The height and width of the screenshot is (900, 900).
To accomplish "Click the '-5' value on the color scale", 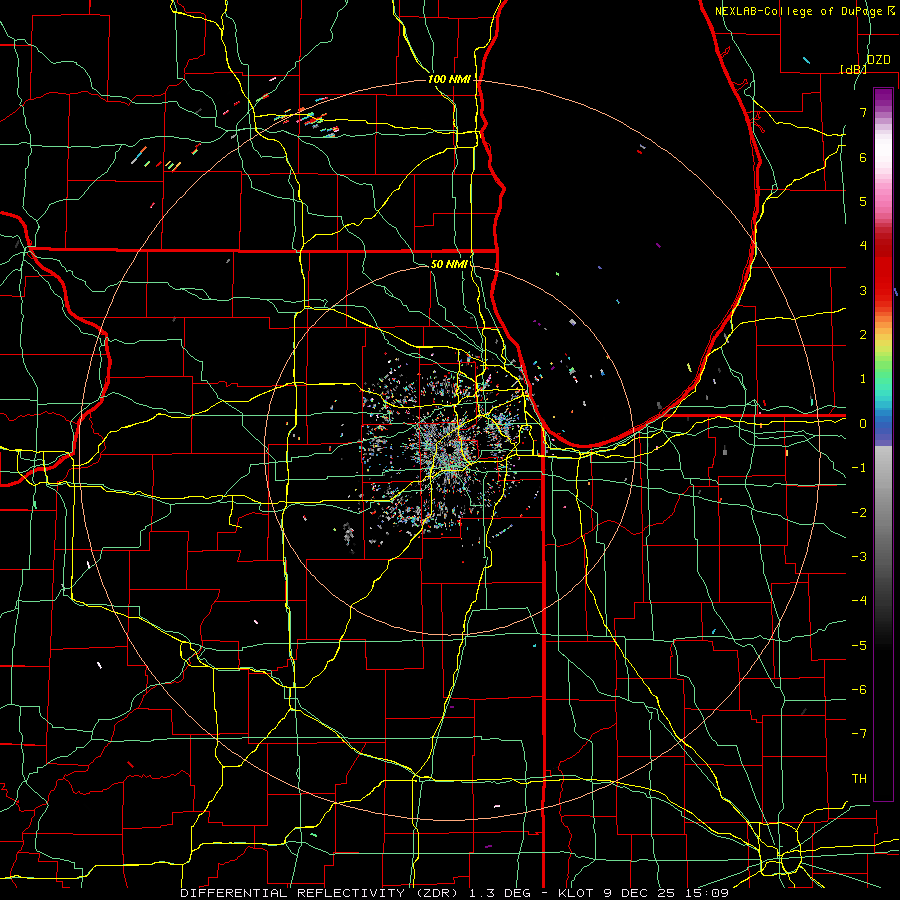I will (x=859, y=646).
